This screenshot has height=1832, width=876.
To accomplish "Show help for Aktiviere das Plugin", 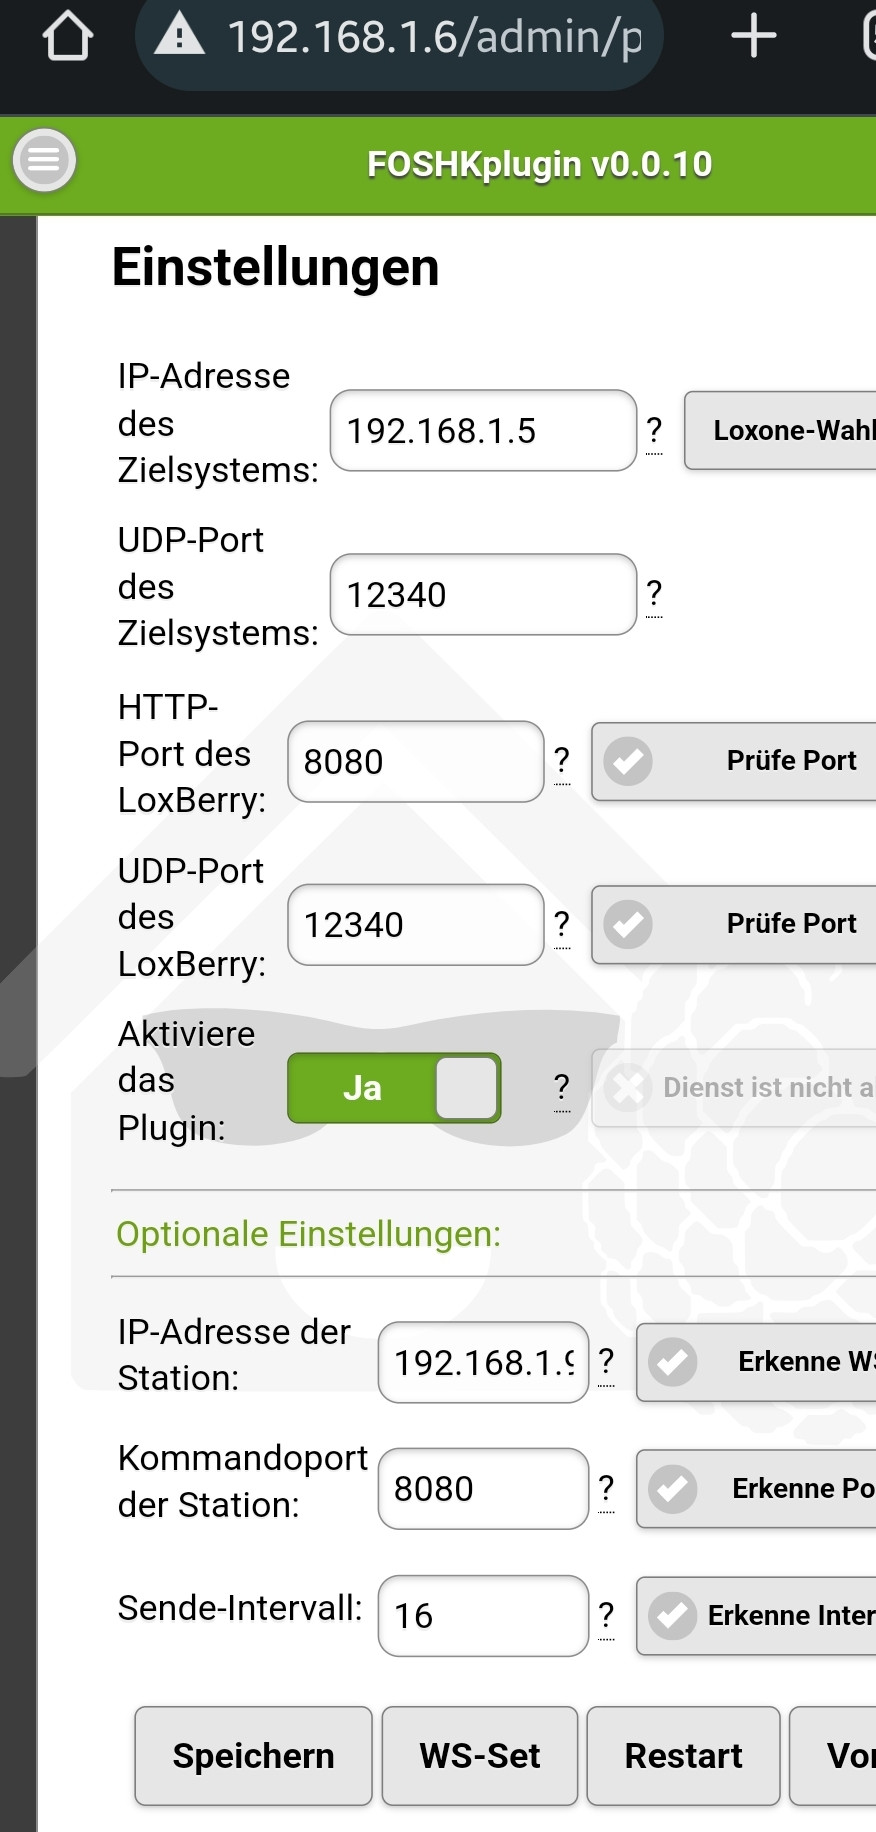I will pos(562,1087).
